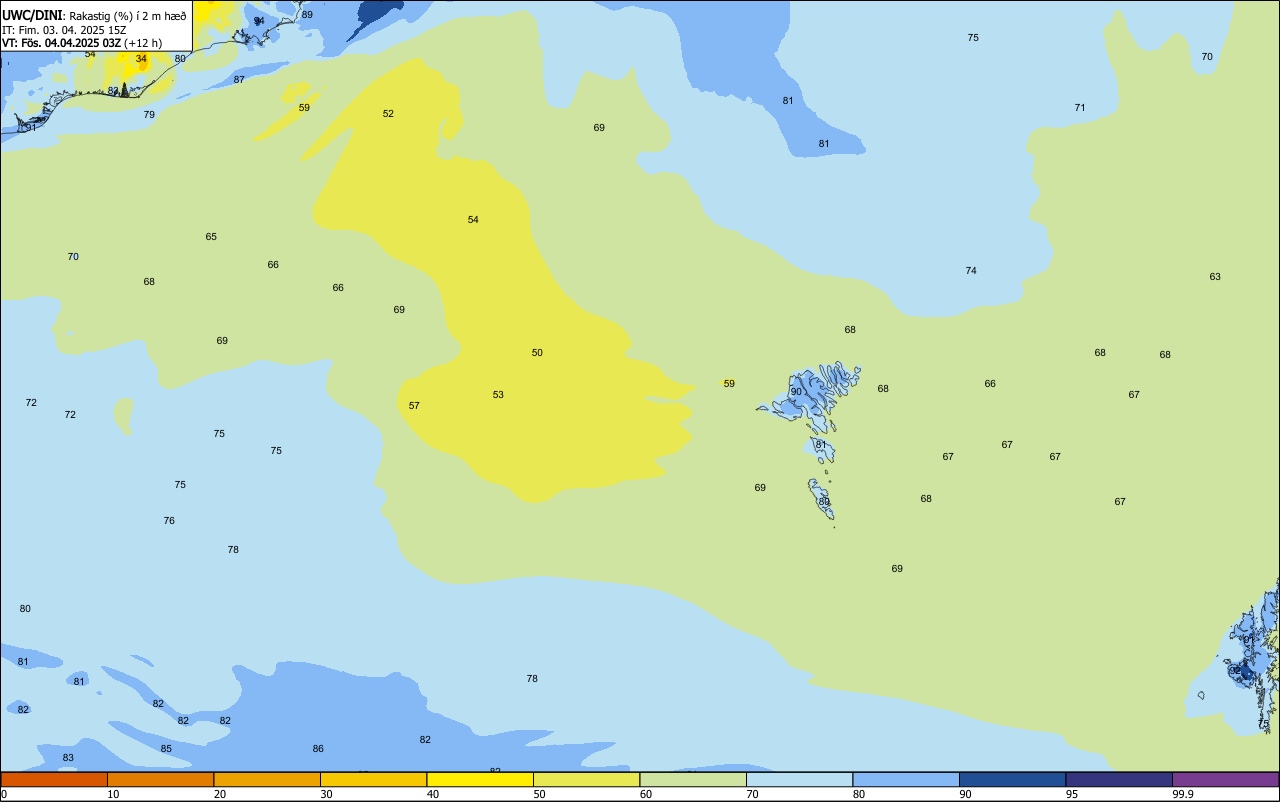Click the humidity value 83
1280x802 pixels.
point(68,758)
